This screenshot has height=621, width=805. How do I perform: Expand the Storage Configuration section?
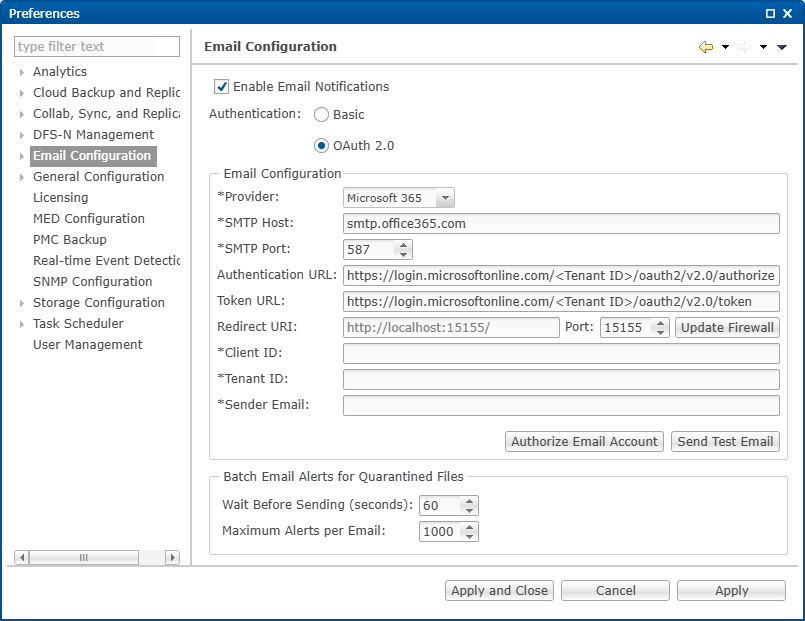[x=22, y=302]
